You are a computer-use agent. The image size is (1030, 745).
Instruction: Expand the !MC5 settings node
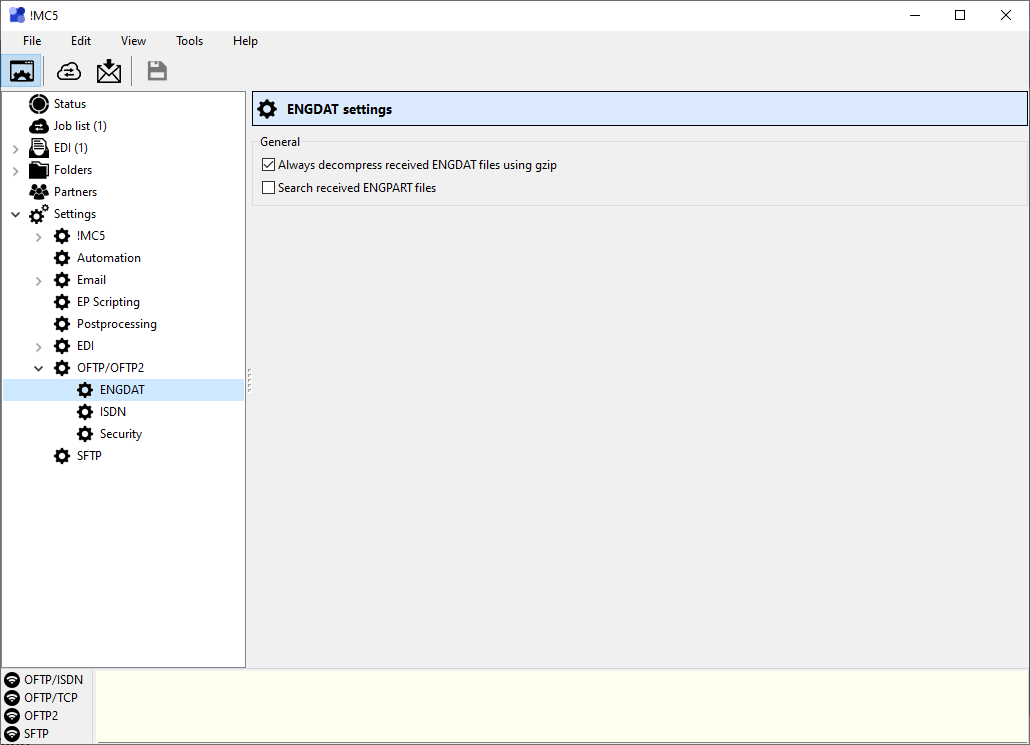click(x=39, y=237)
